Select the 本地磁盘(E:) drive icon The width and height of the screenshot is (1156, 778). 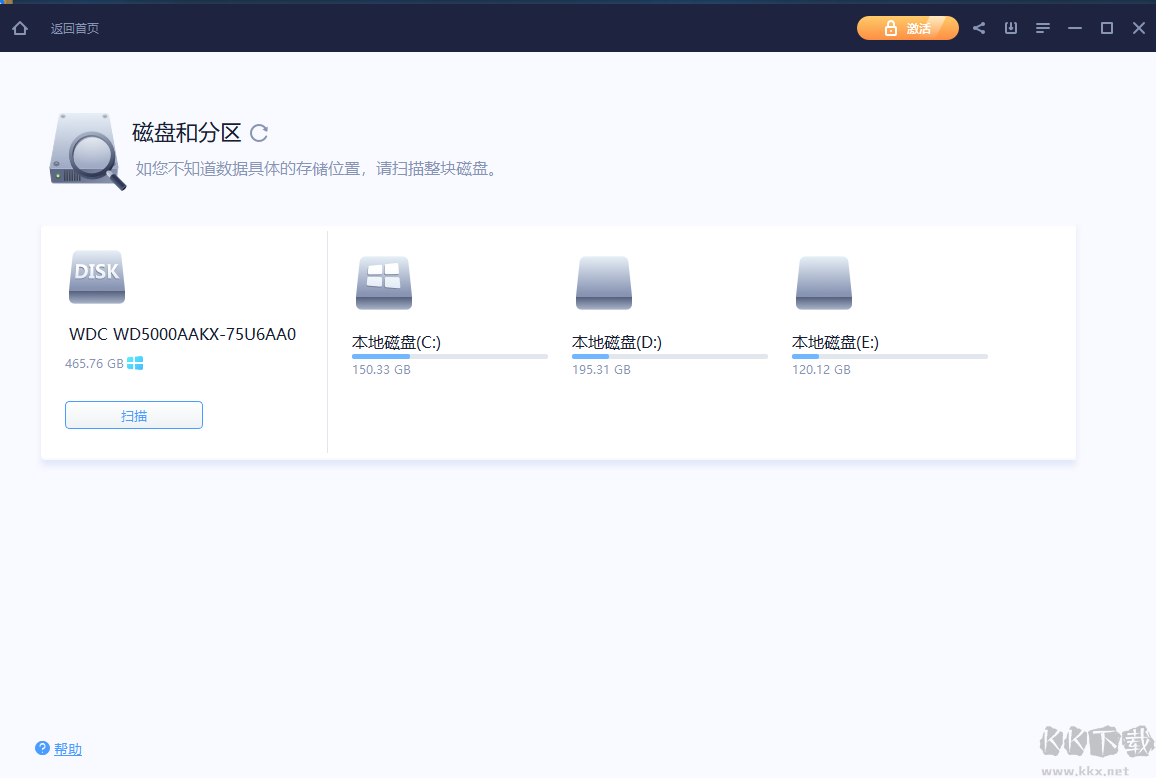coord(823,283)
